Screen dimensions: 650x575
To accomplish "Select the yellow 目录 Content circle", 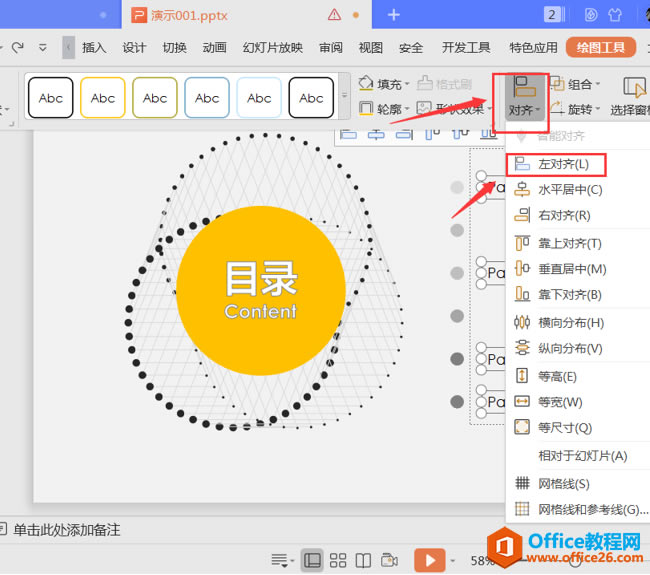I will (261, 291).
